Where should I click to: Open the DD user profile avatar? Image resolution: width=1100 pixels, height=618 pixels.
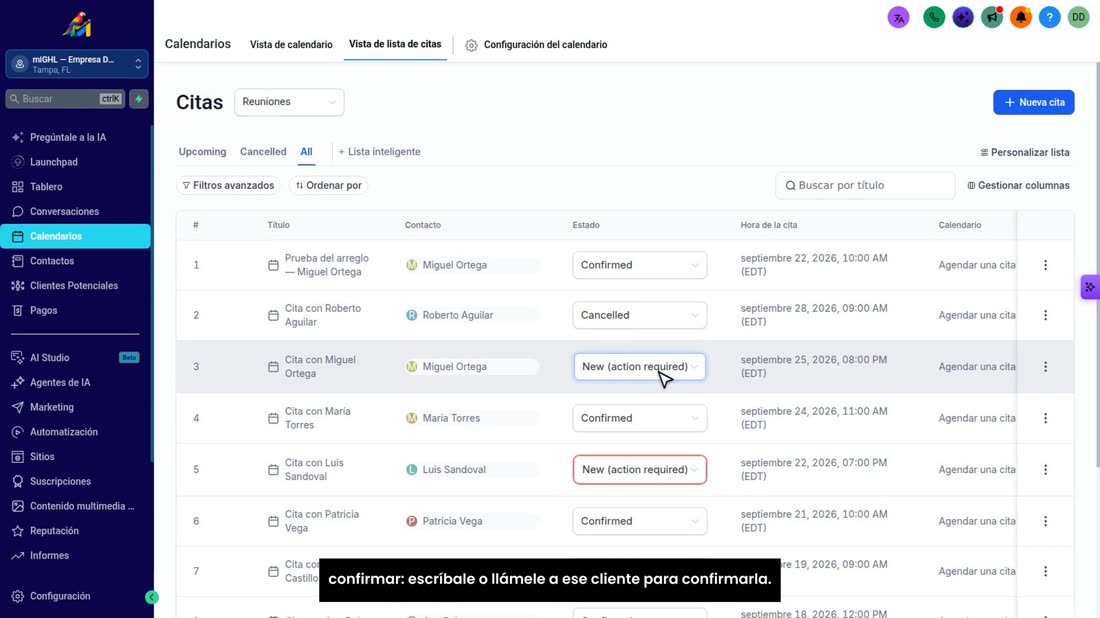click(x=1078, y=18)
